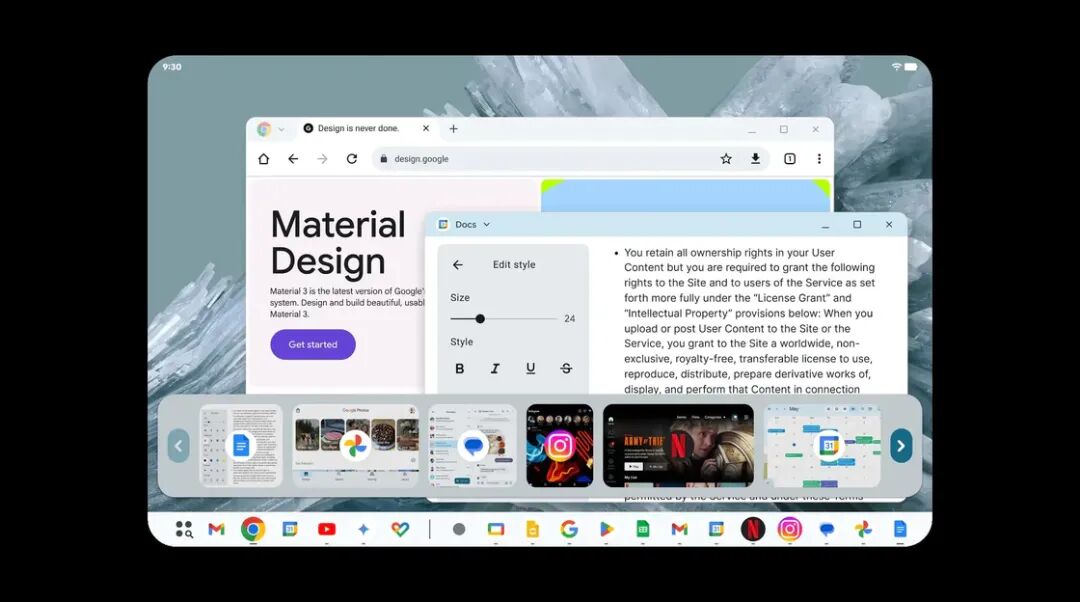Image resolution: width=1080 pixels, height=602 pixels.
Task: Open Chrome downloads icon
Action: [x=756, y=159]
